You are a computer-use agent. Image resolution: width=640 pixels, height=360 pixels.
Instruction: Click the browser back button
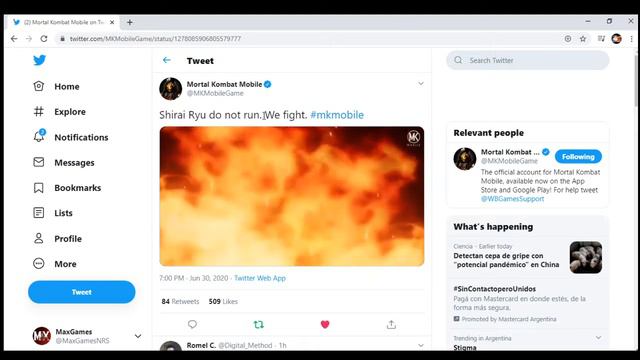point(14,39)
